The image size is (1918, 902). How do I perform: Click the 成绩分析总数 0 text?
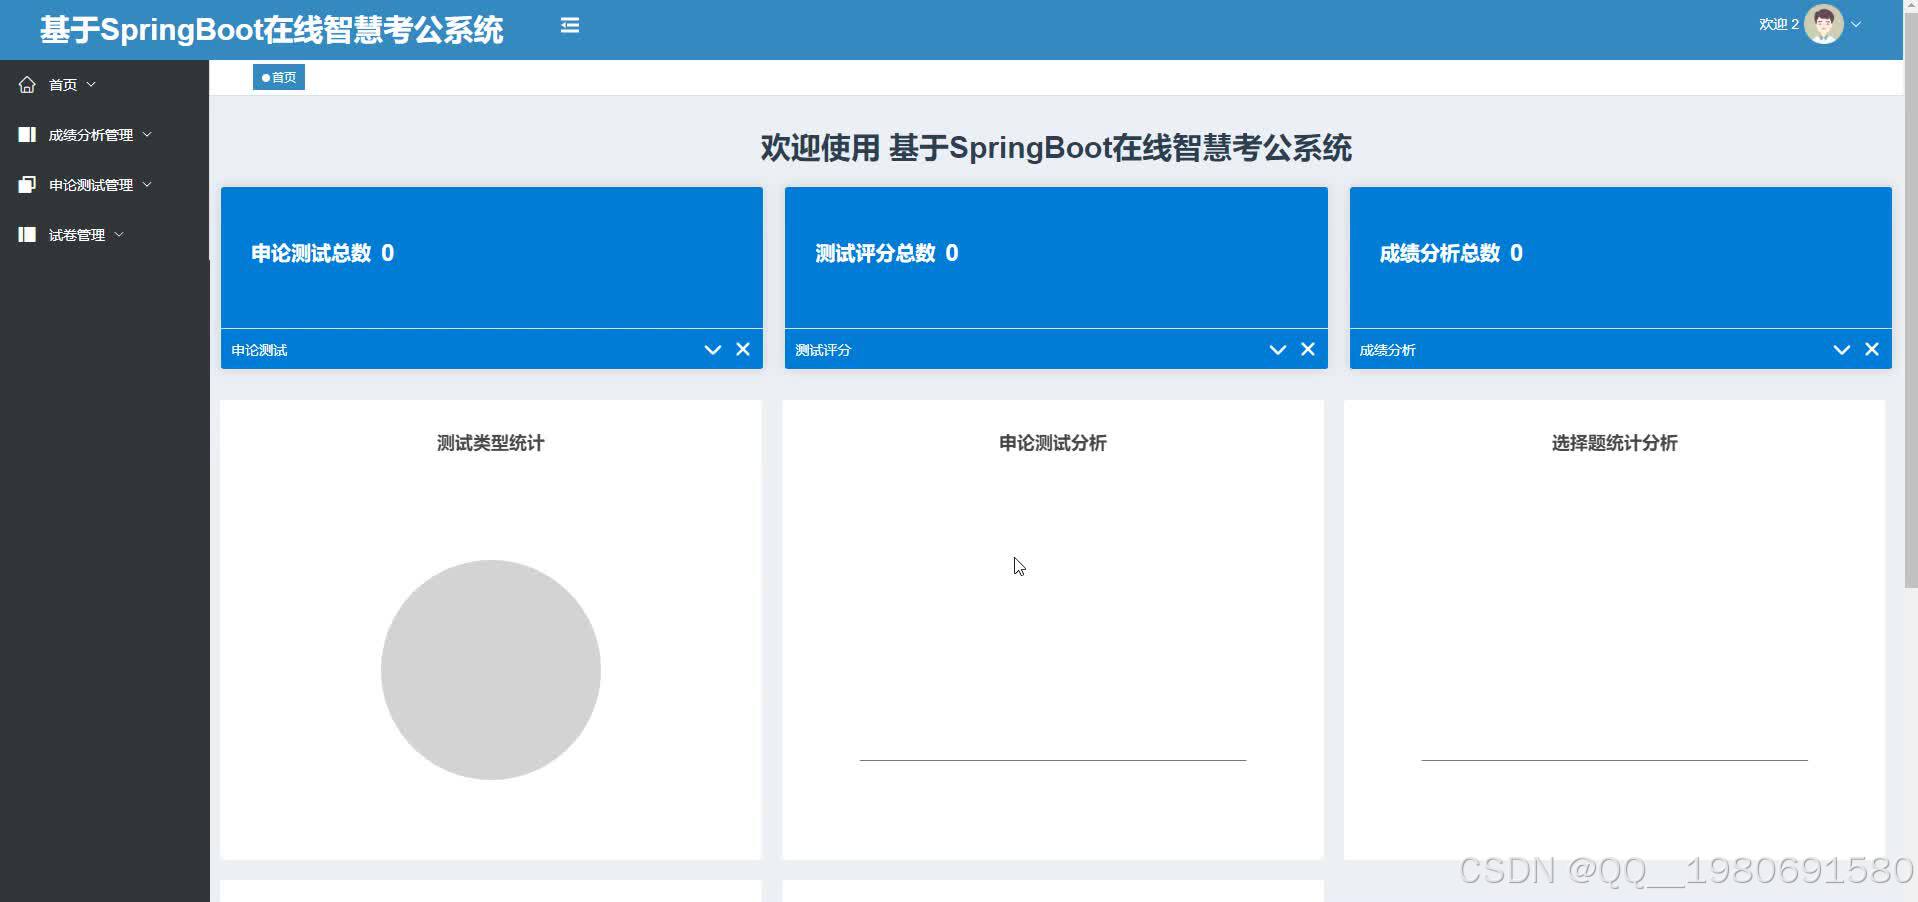click(x=1451, y=253)
